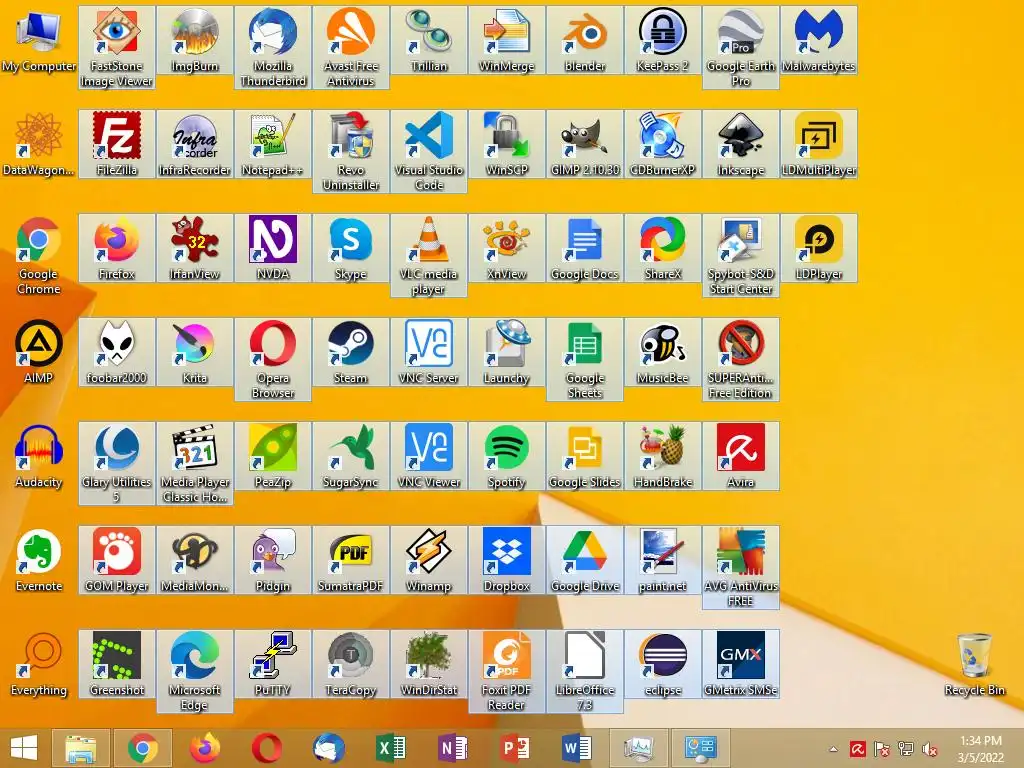Select the WinSCP desktop shortcut
Image resolution: width=1024 pixels, height=768 pixels.
(x=507, y=144)
